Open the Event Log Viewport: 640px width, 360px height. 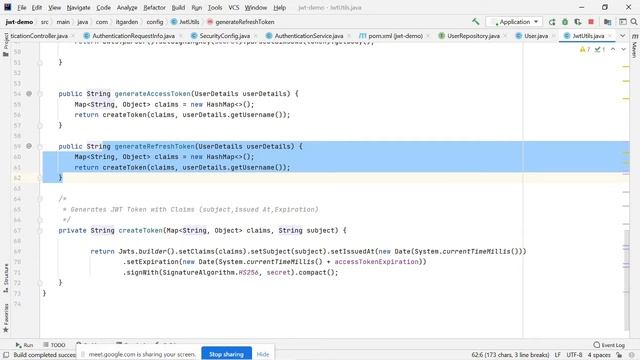tap(609, 345)
